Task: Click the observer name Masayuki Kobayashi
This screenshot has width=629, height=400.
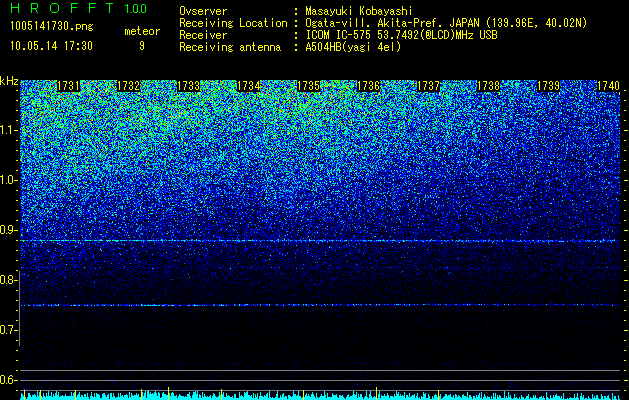Action: coord(359,11)
